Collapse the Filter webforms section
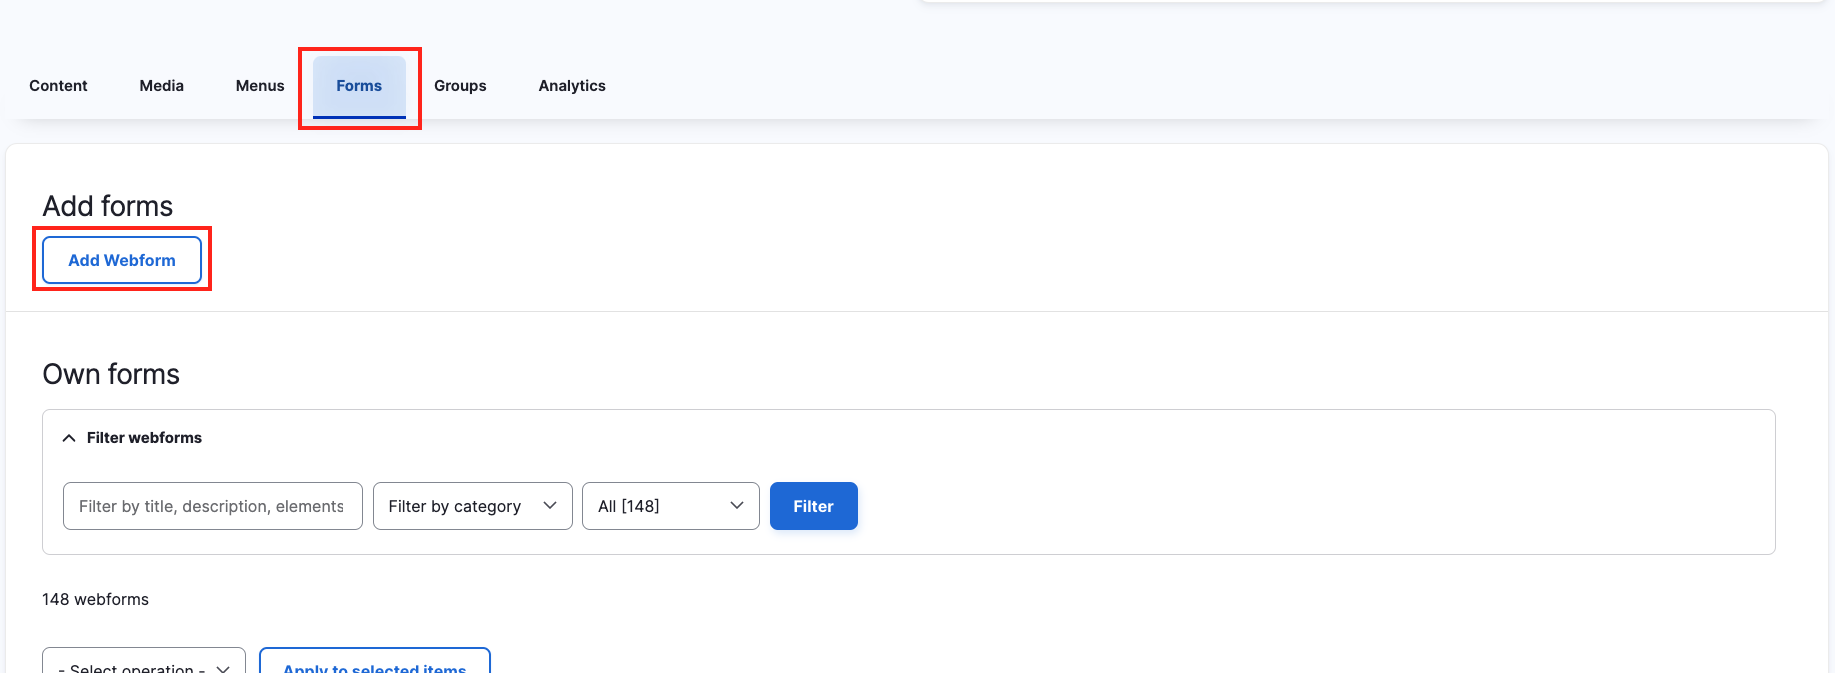 click(x=133, y=438)
